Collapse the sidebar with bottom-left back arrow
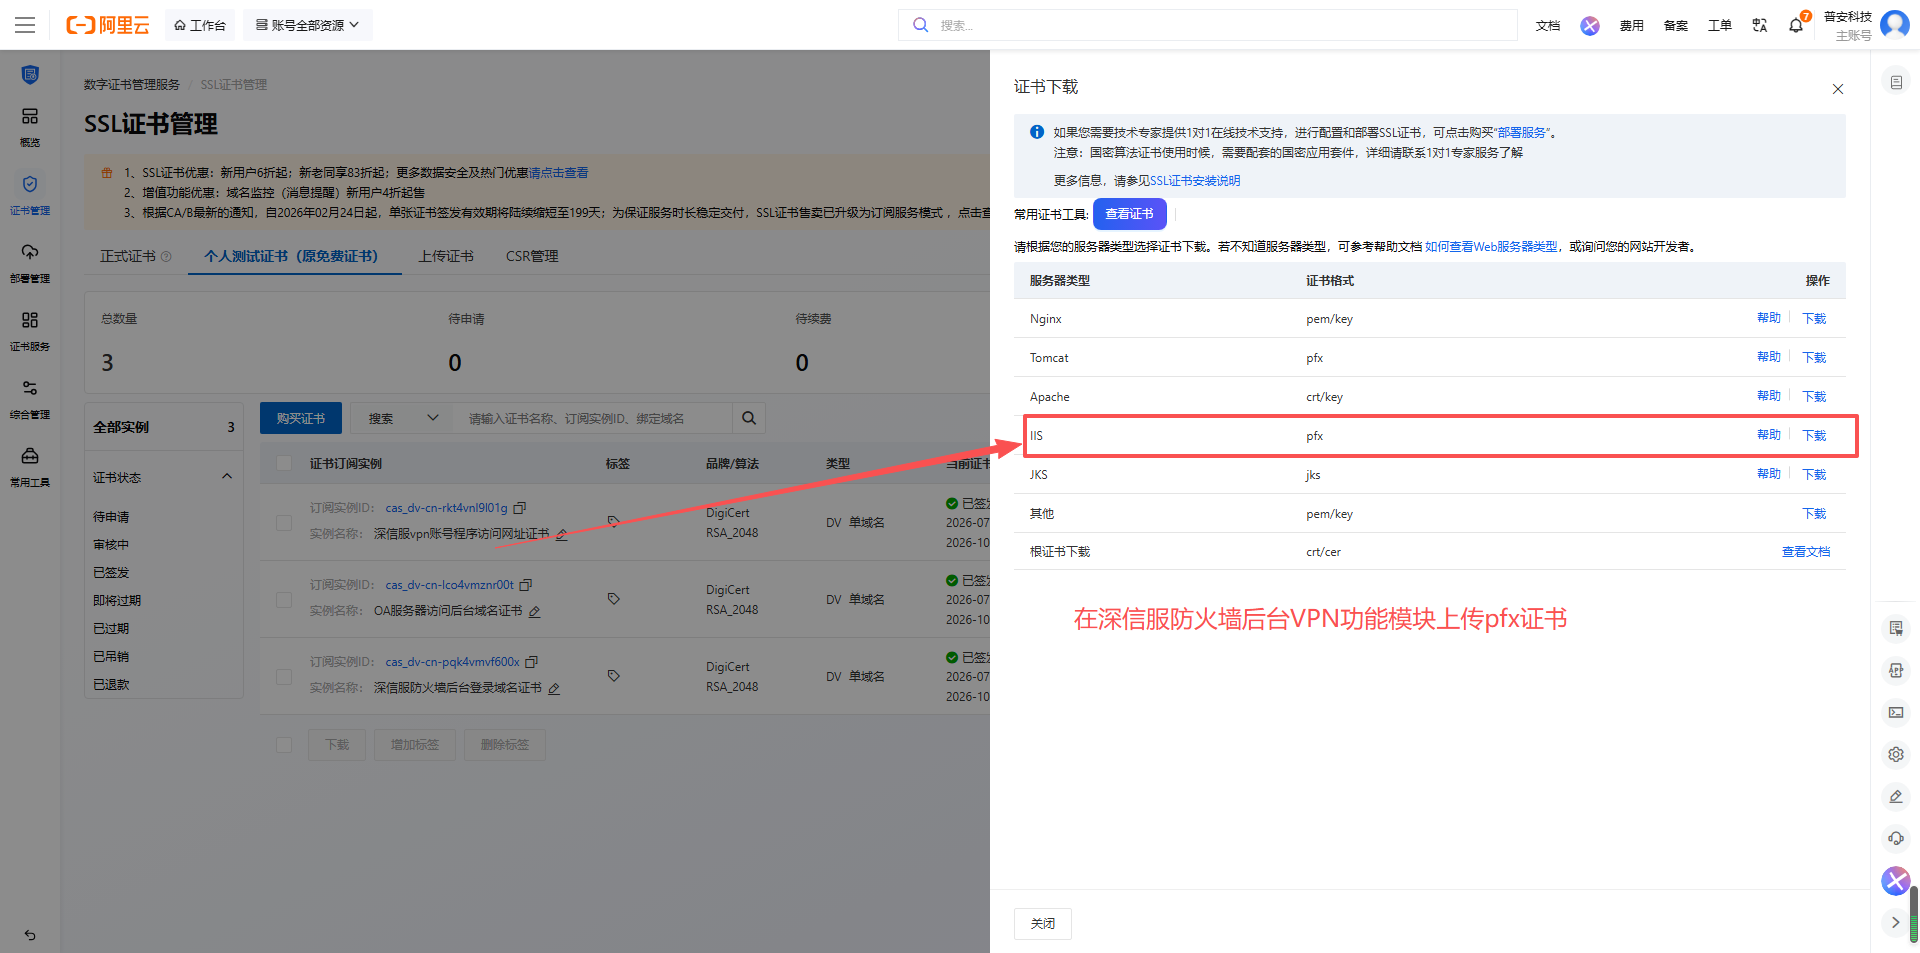This screenshot has width=1920, height=953. tap(30, 935)
